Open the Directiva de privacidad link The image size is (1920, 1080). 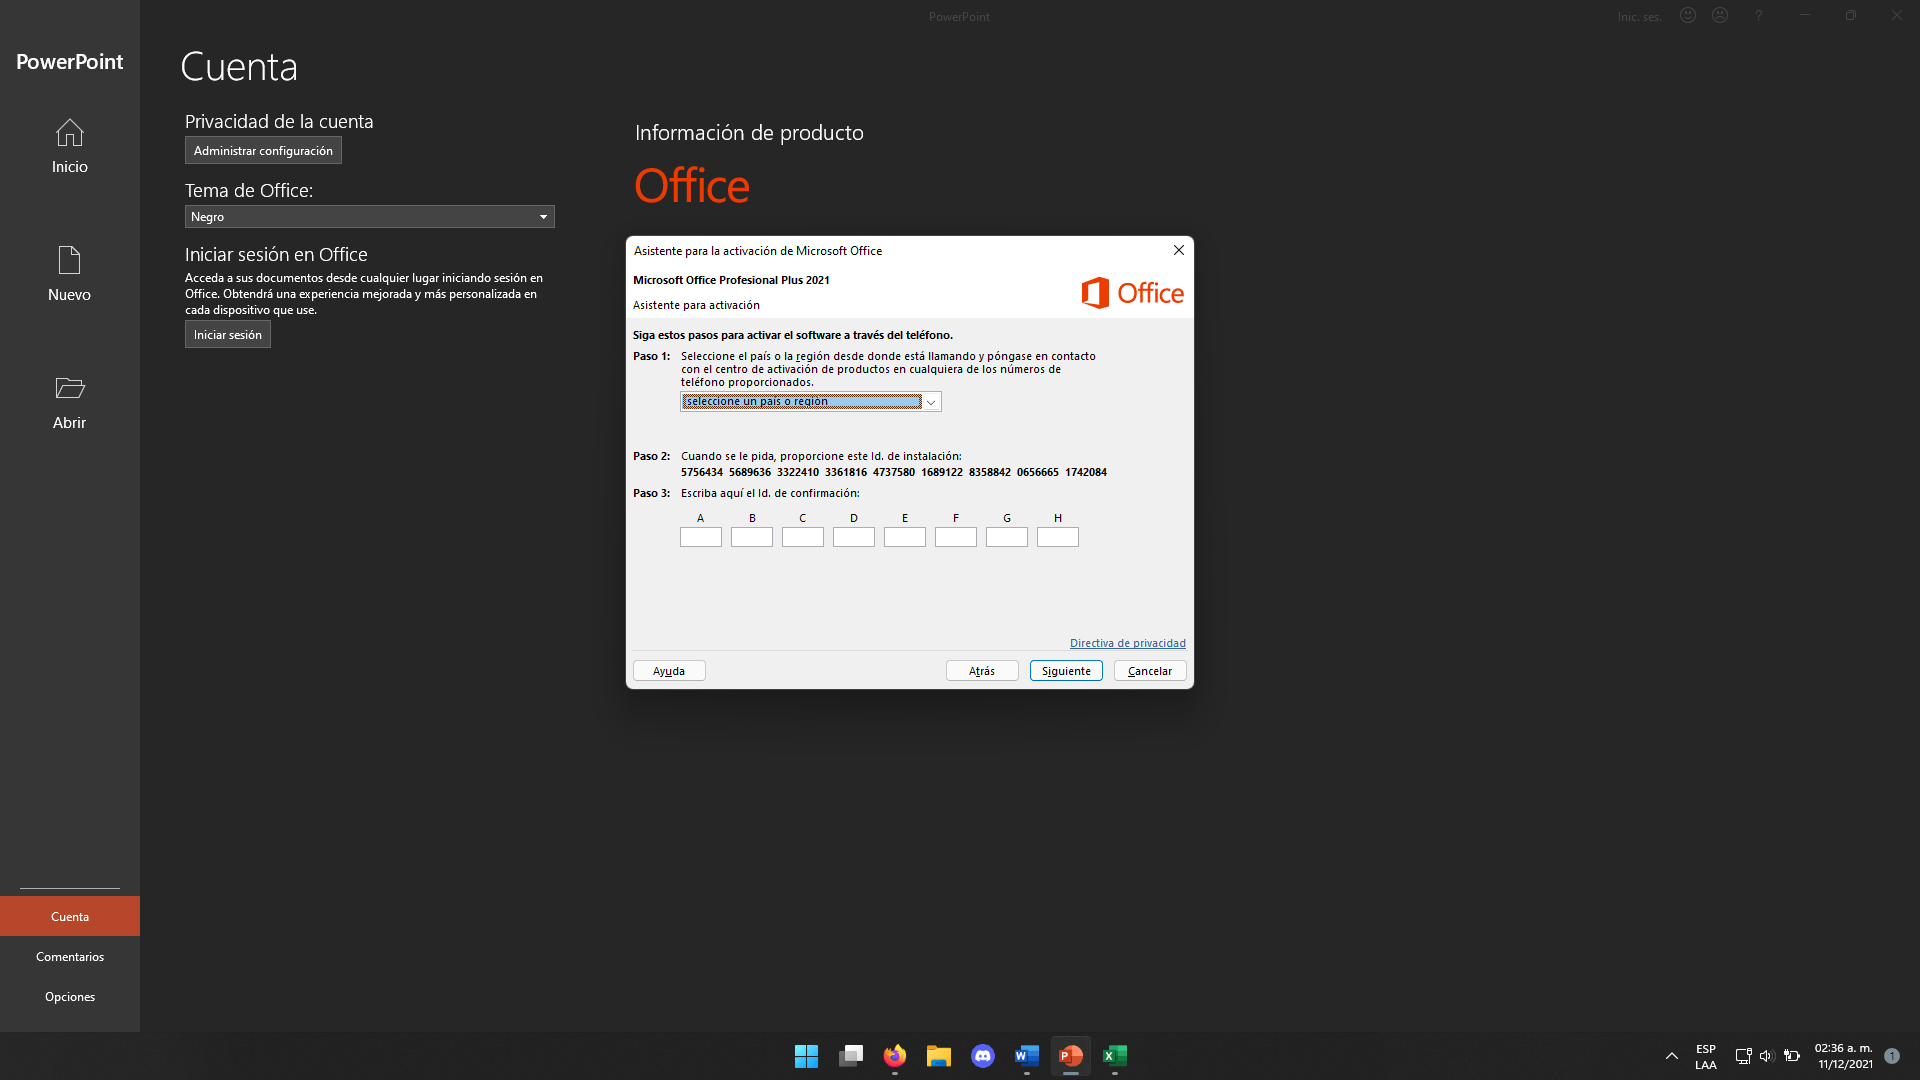click(1127, 643)
